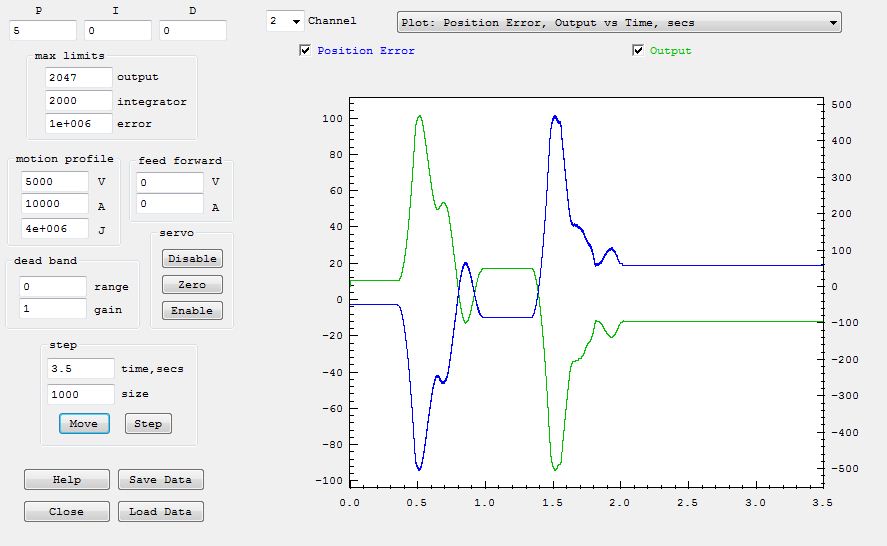Toggle the Output plot checkbox
This screenshot has height=546, width=887.
pyautogui.click(x=638, y=51)
